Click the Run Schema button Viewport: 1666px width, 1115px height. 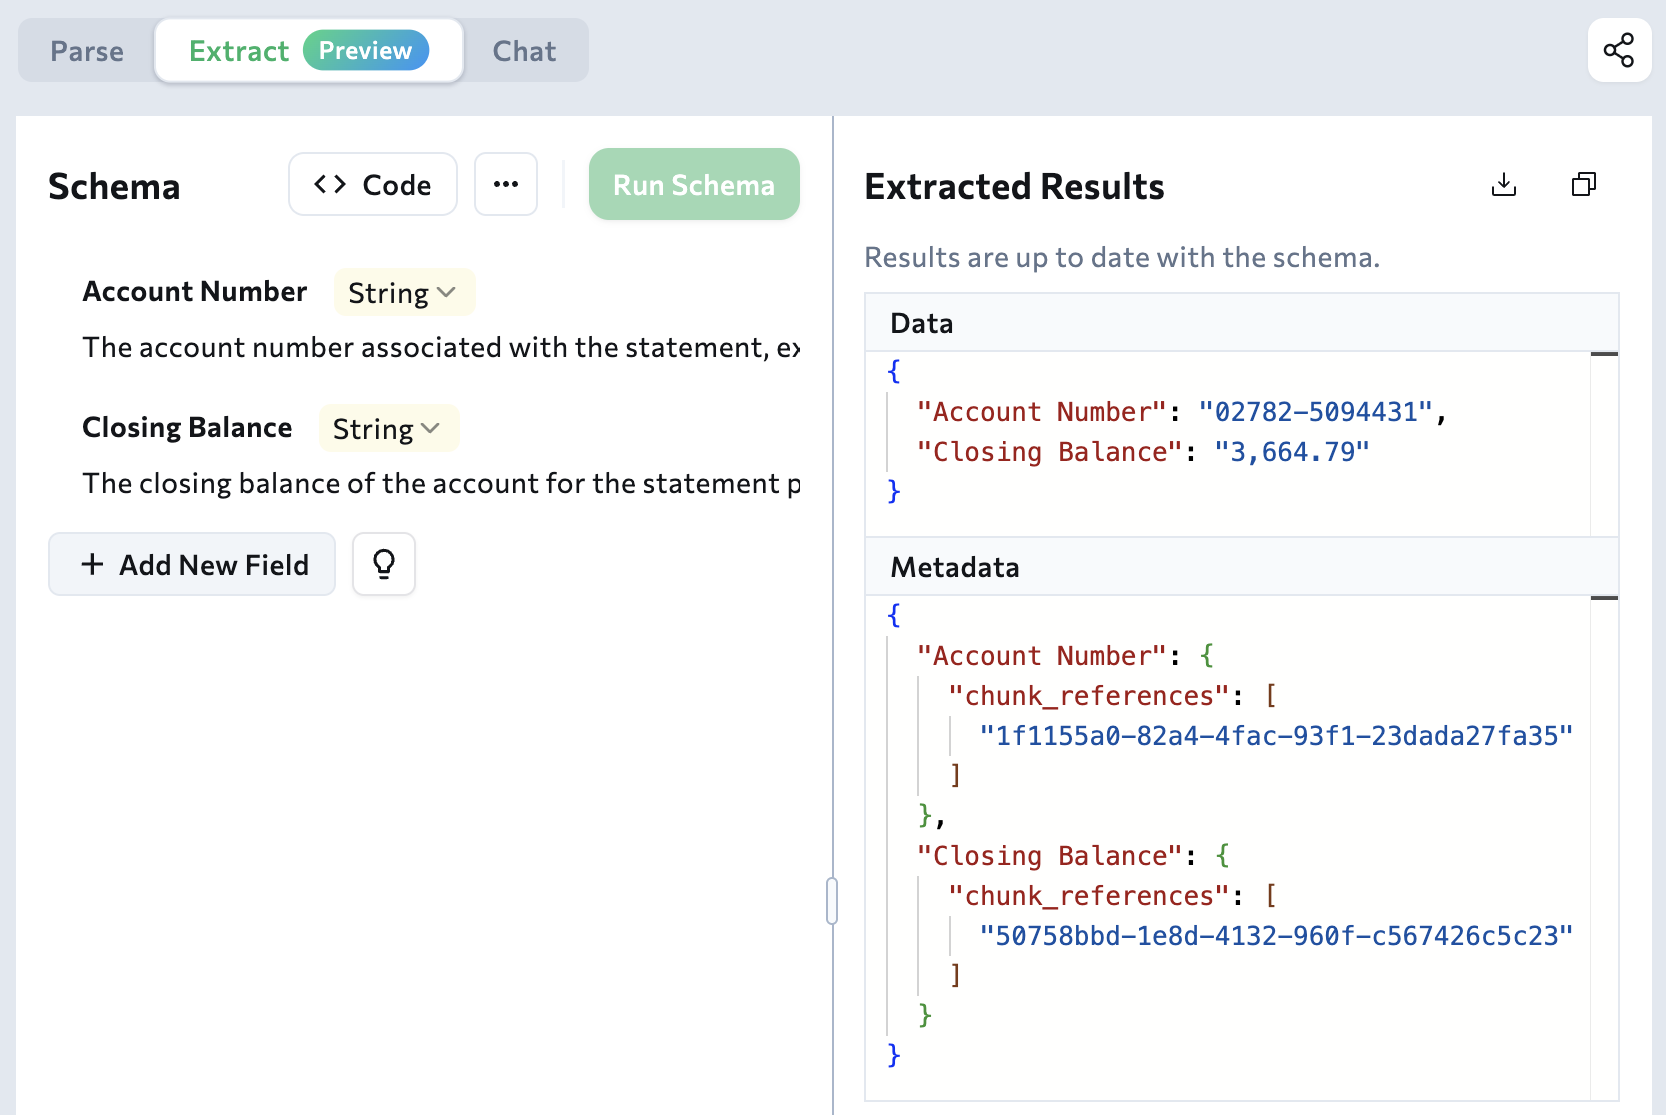(x=694, y=184)
